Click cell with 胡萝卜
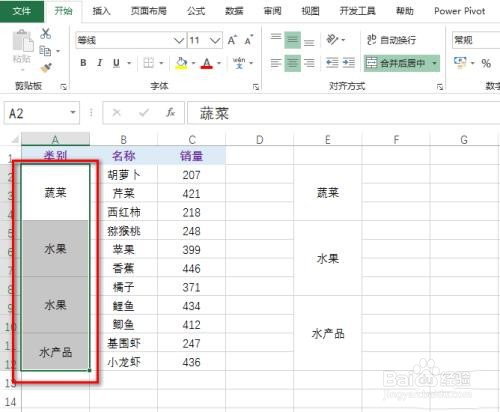This screenshot has width=500, height=412. tap(124, 174)
